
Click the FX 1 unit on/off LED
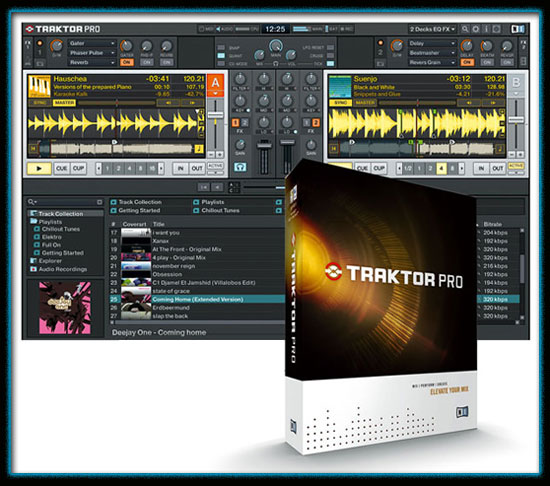pyautogui.click(x=40, y=43)
